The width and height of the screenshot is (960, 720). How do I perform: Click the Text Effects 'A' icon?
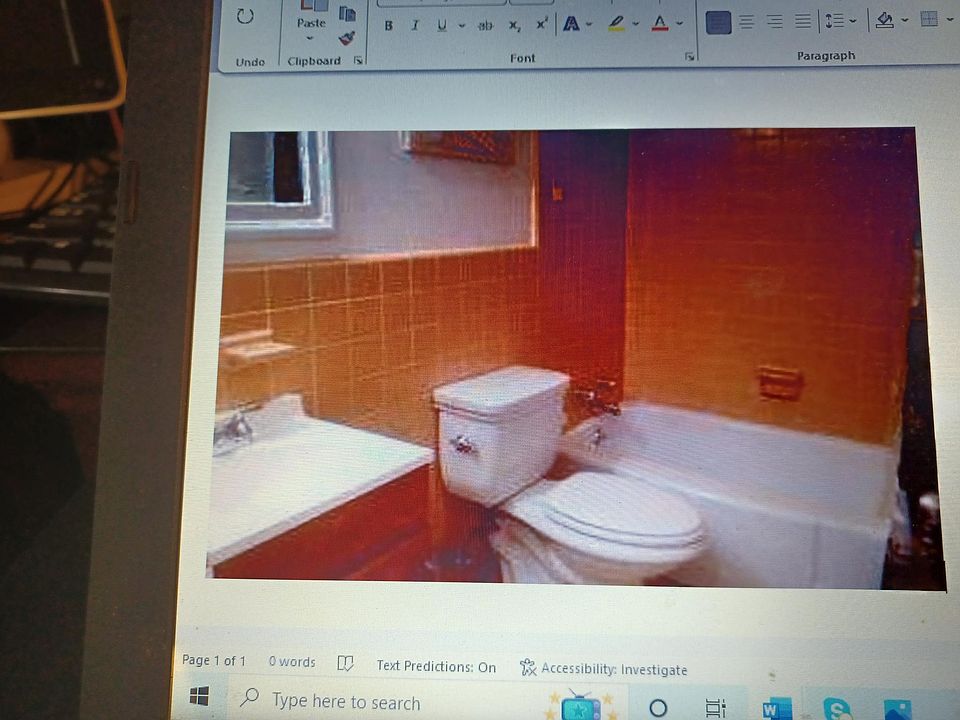pos(571,23)
